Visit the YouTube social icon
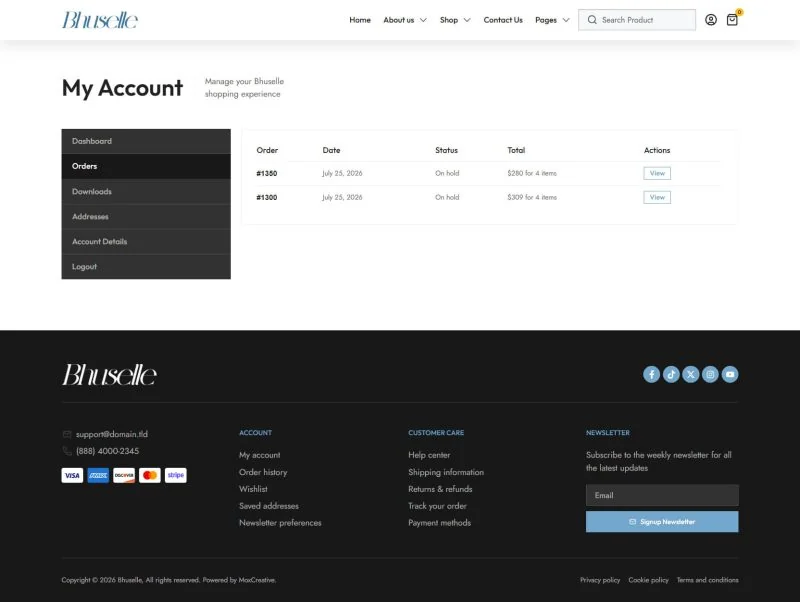The width and height of the screenshot is (800, 602). 730,374
